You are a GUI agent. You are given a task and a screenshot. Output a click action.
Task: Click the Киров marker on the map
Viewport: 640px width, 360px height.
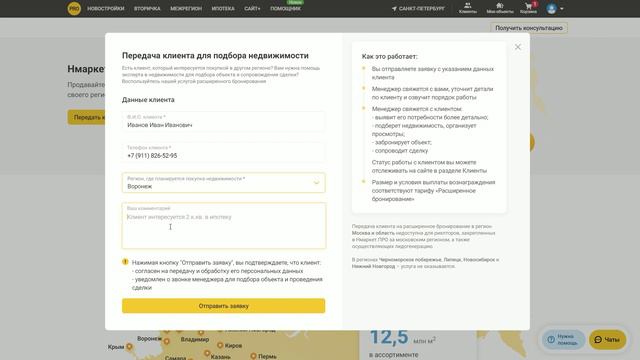[x=220, y=345]
